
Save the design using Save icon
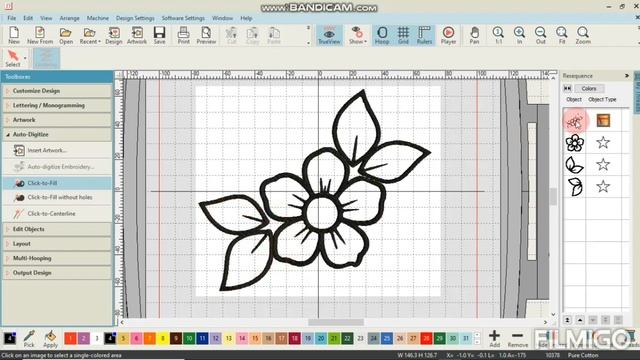(160, 35)
